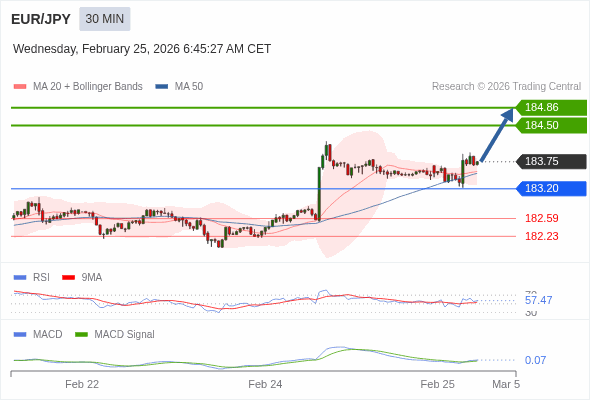
Task: Click the 182.59 support price label
Action: (542, 218)
